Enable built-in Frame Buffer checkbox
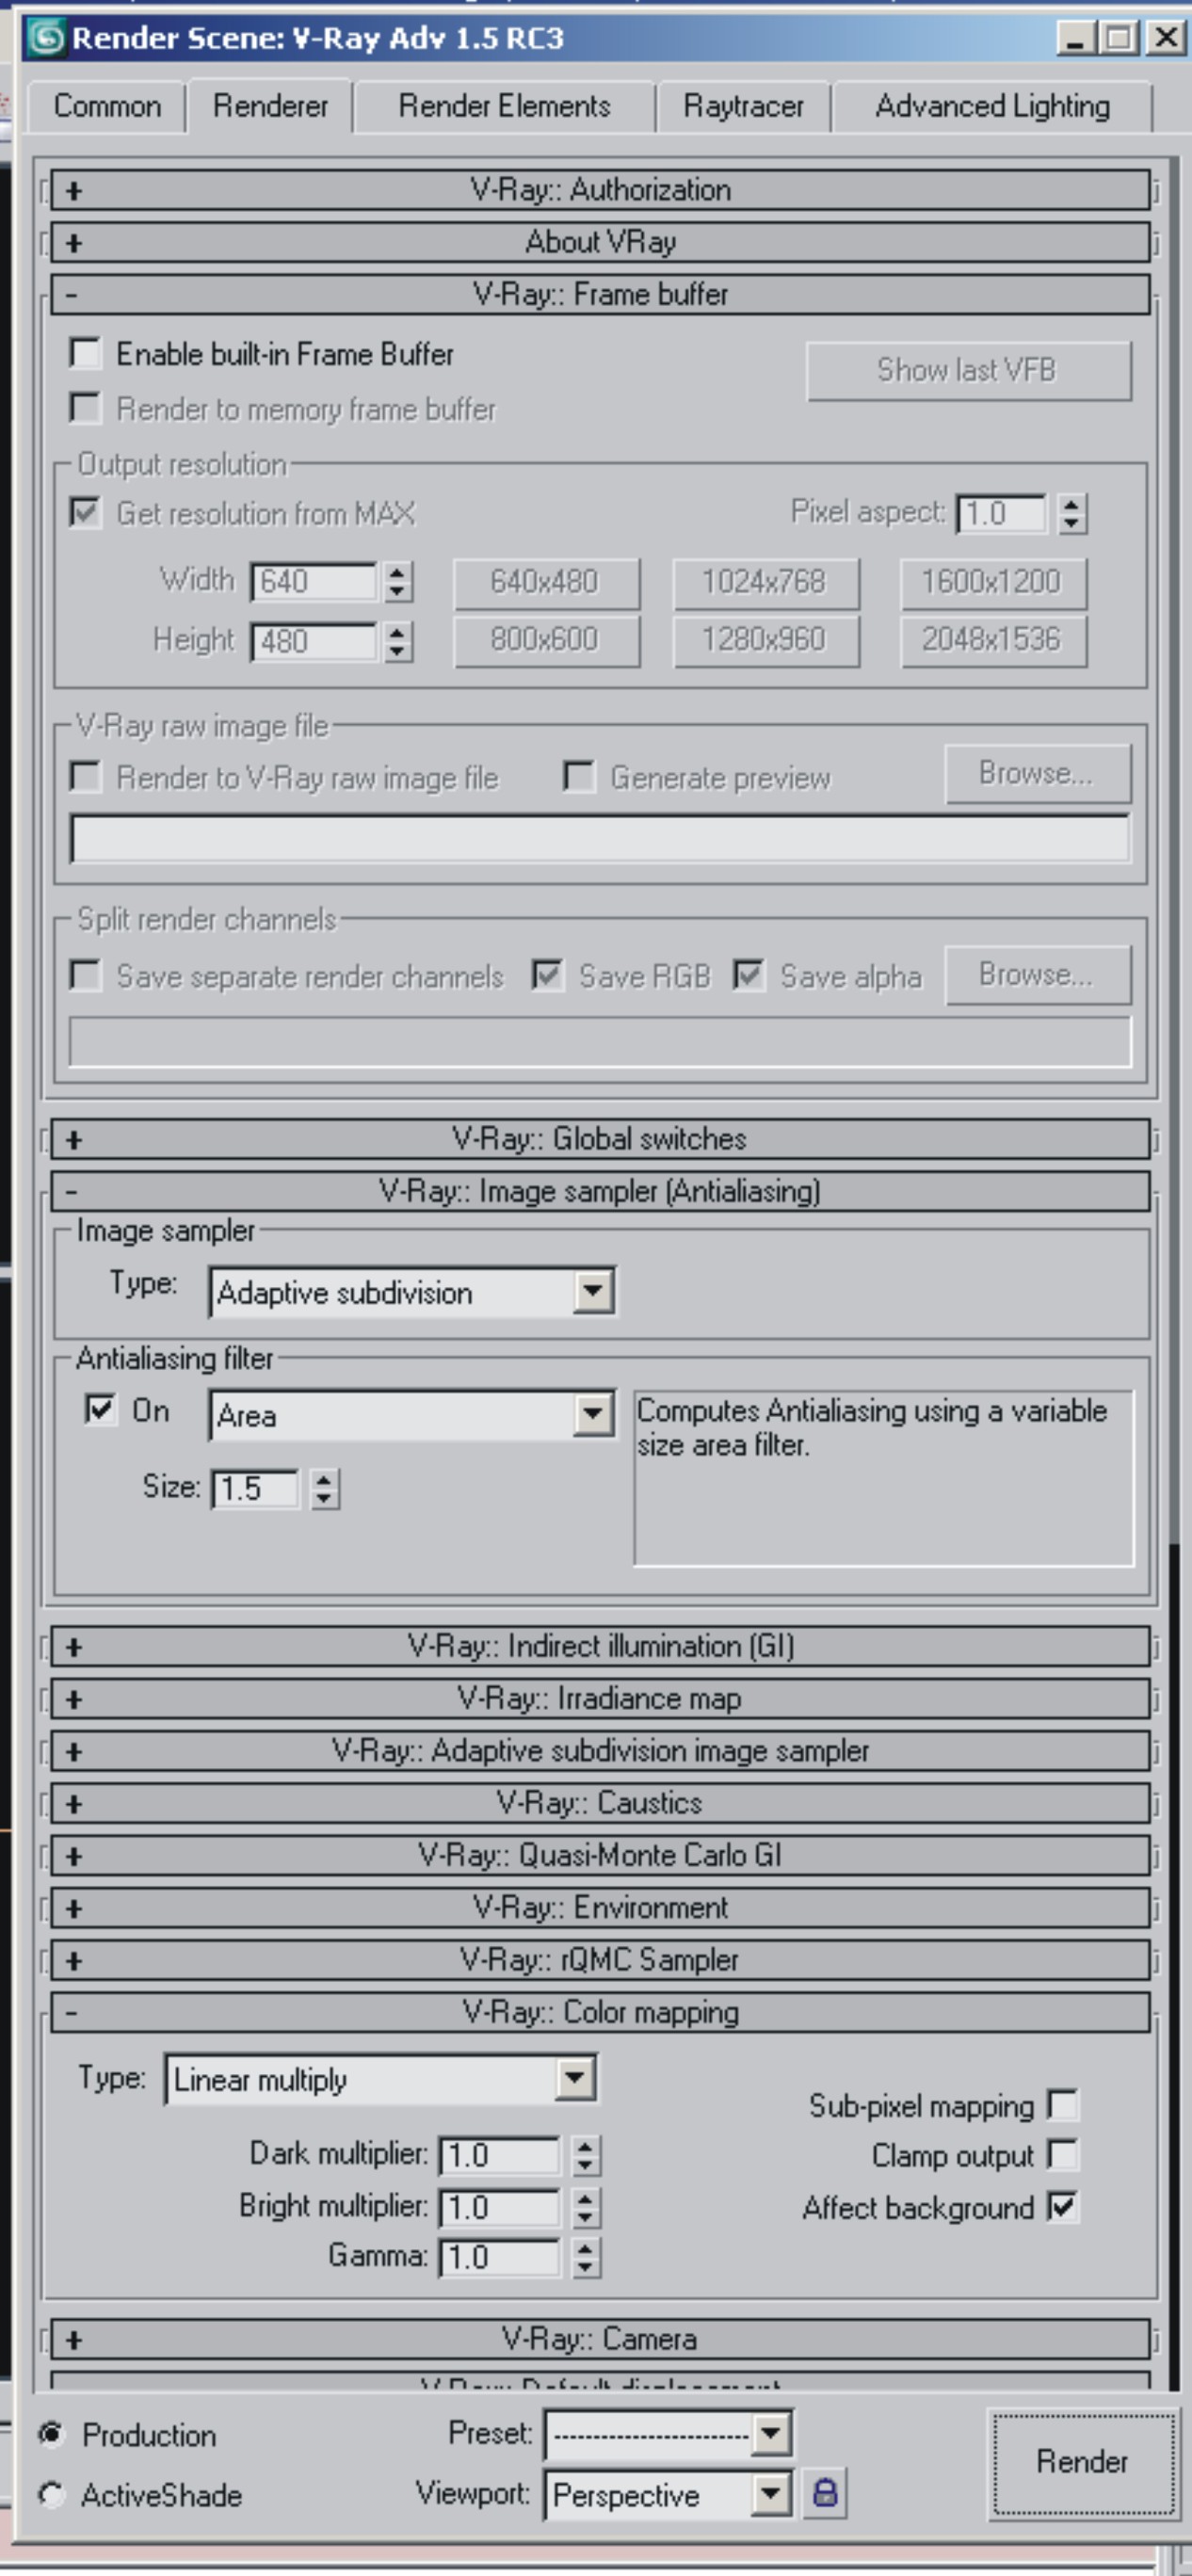1192x2576 pixels. (x=85, y=353)
